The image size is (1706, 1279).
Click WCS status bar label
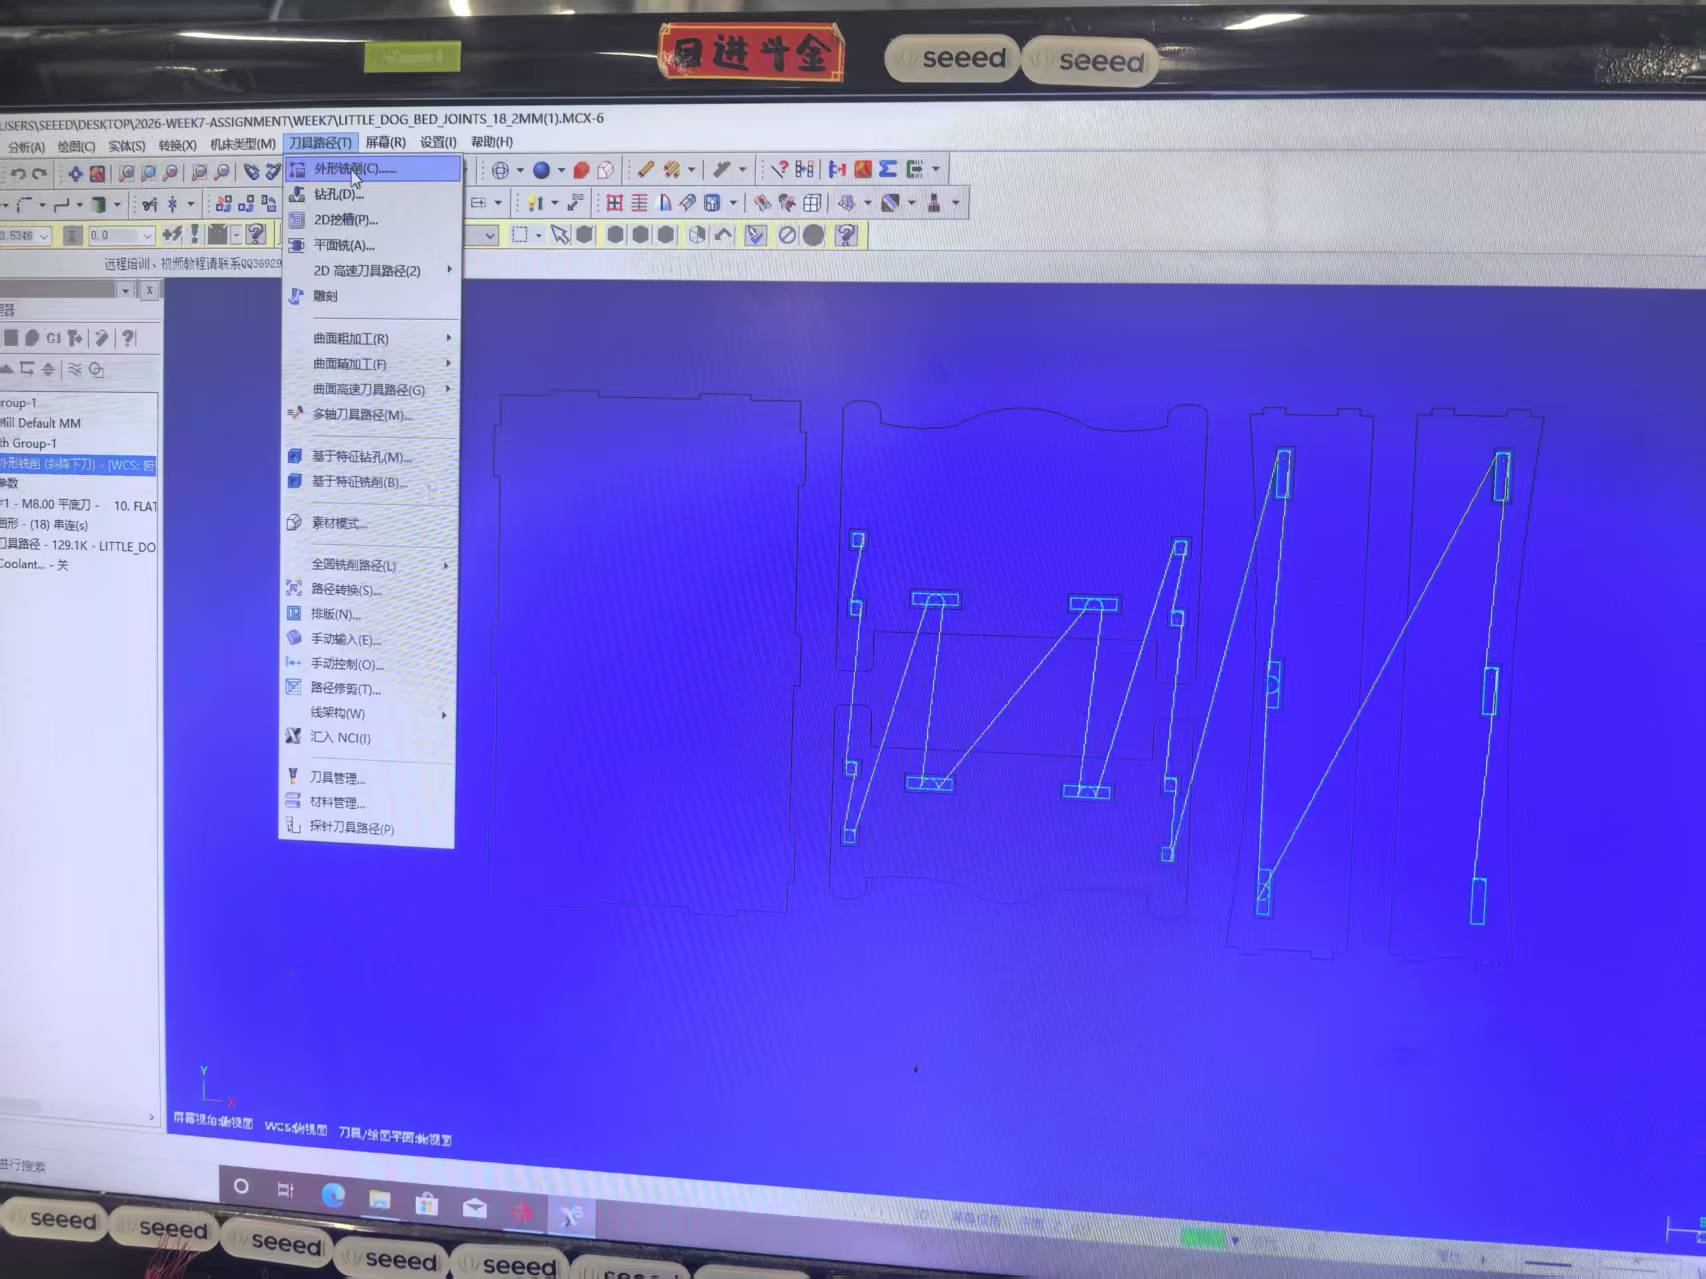click(296, 1128)
